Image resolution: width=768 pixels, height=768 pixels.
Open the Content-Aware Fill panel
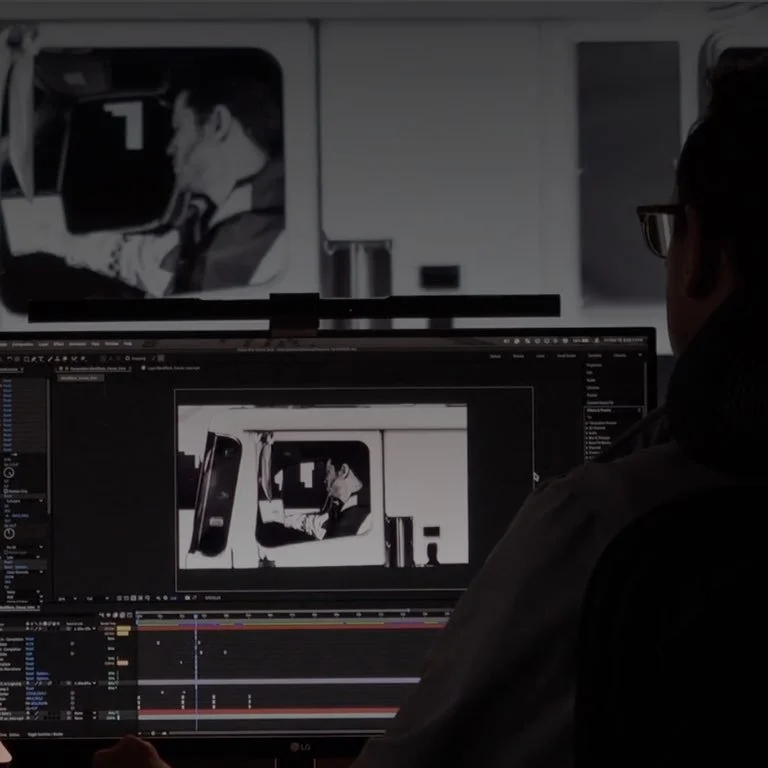click(600, 403)
